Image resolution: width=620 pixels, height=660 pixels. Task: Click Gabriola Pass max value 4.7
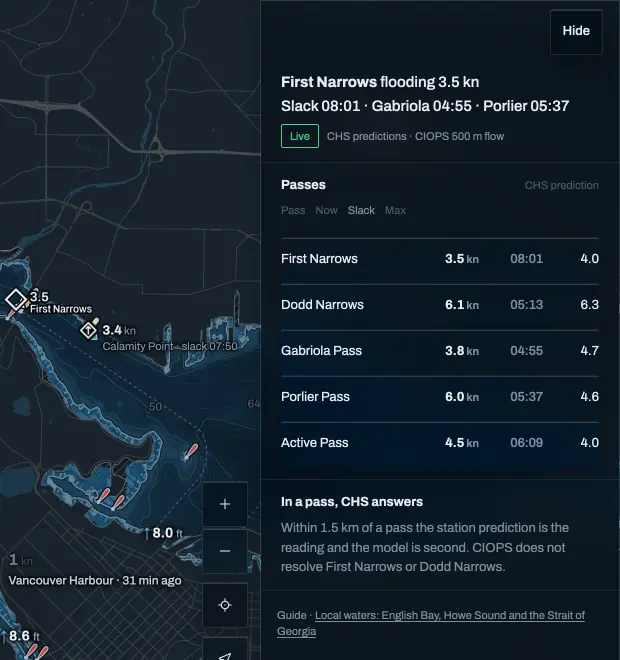coord(589,351)
